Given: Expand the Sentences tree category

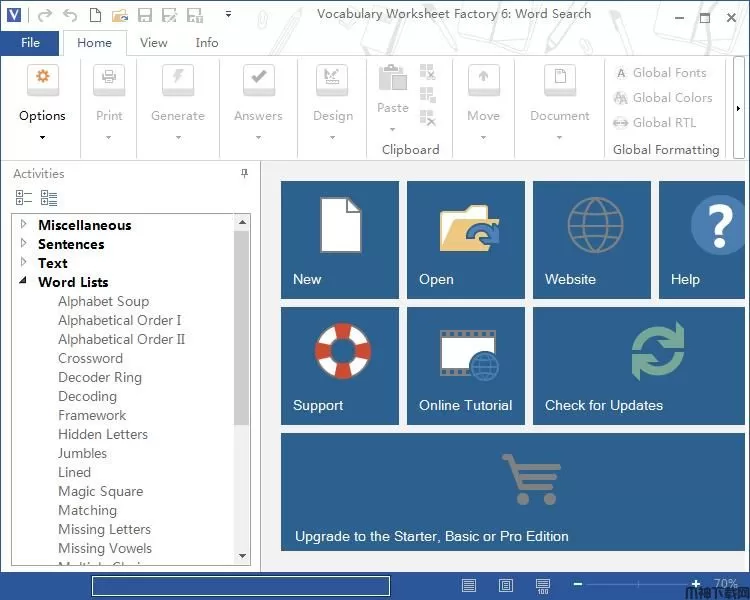Looking at the screenshot, I should 24,244.
